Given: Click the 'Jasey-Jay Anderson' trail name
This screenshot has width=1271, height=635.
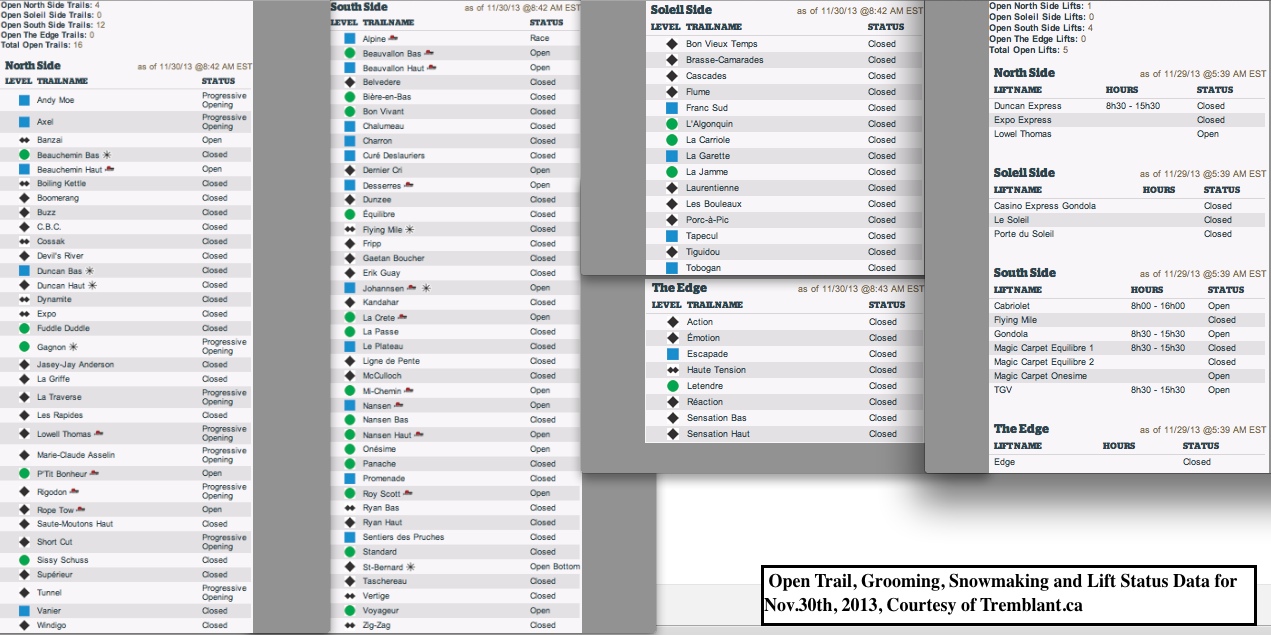Looking at the screenshot, I should tap(75, 365).
